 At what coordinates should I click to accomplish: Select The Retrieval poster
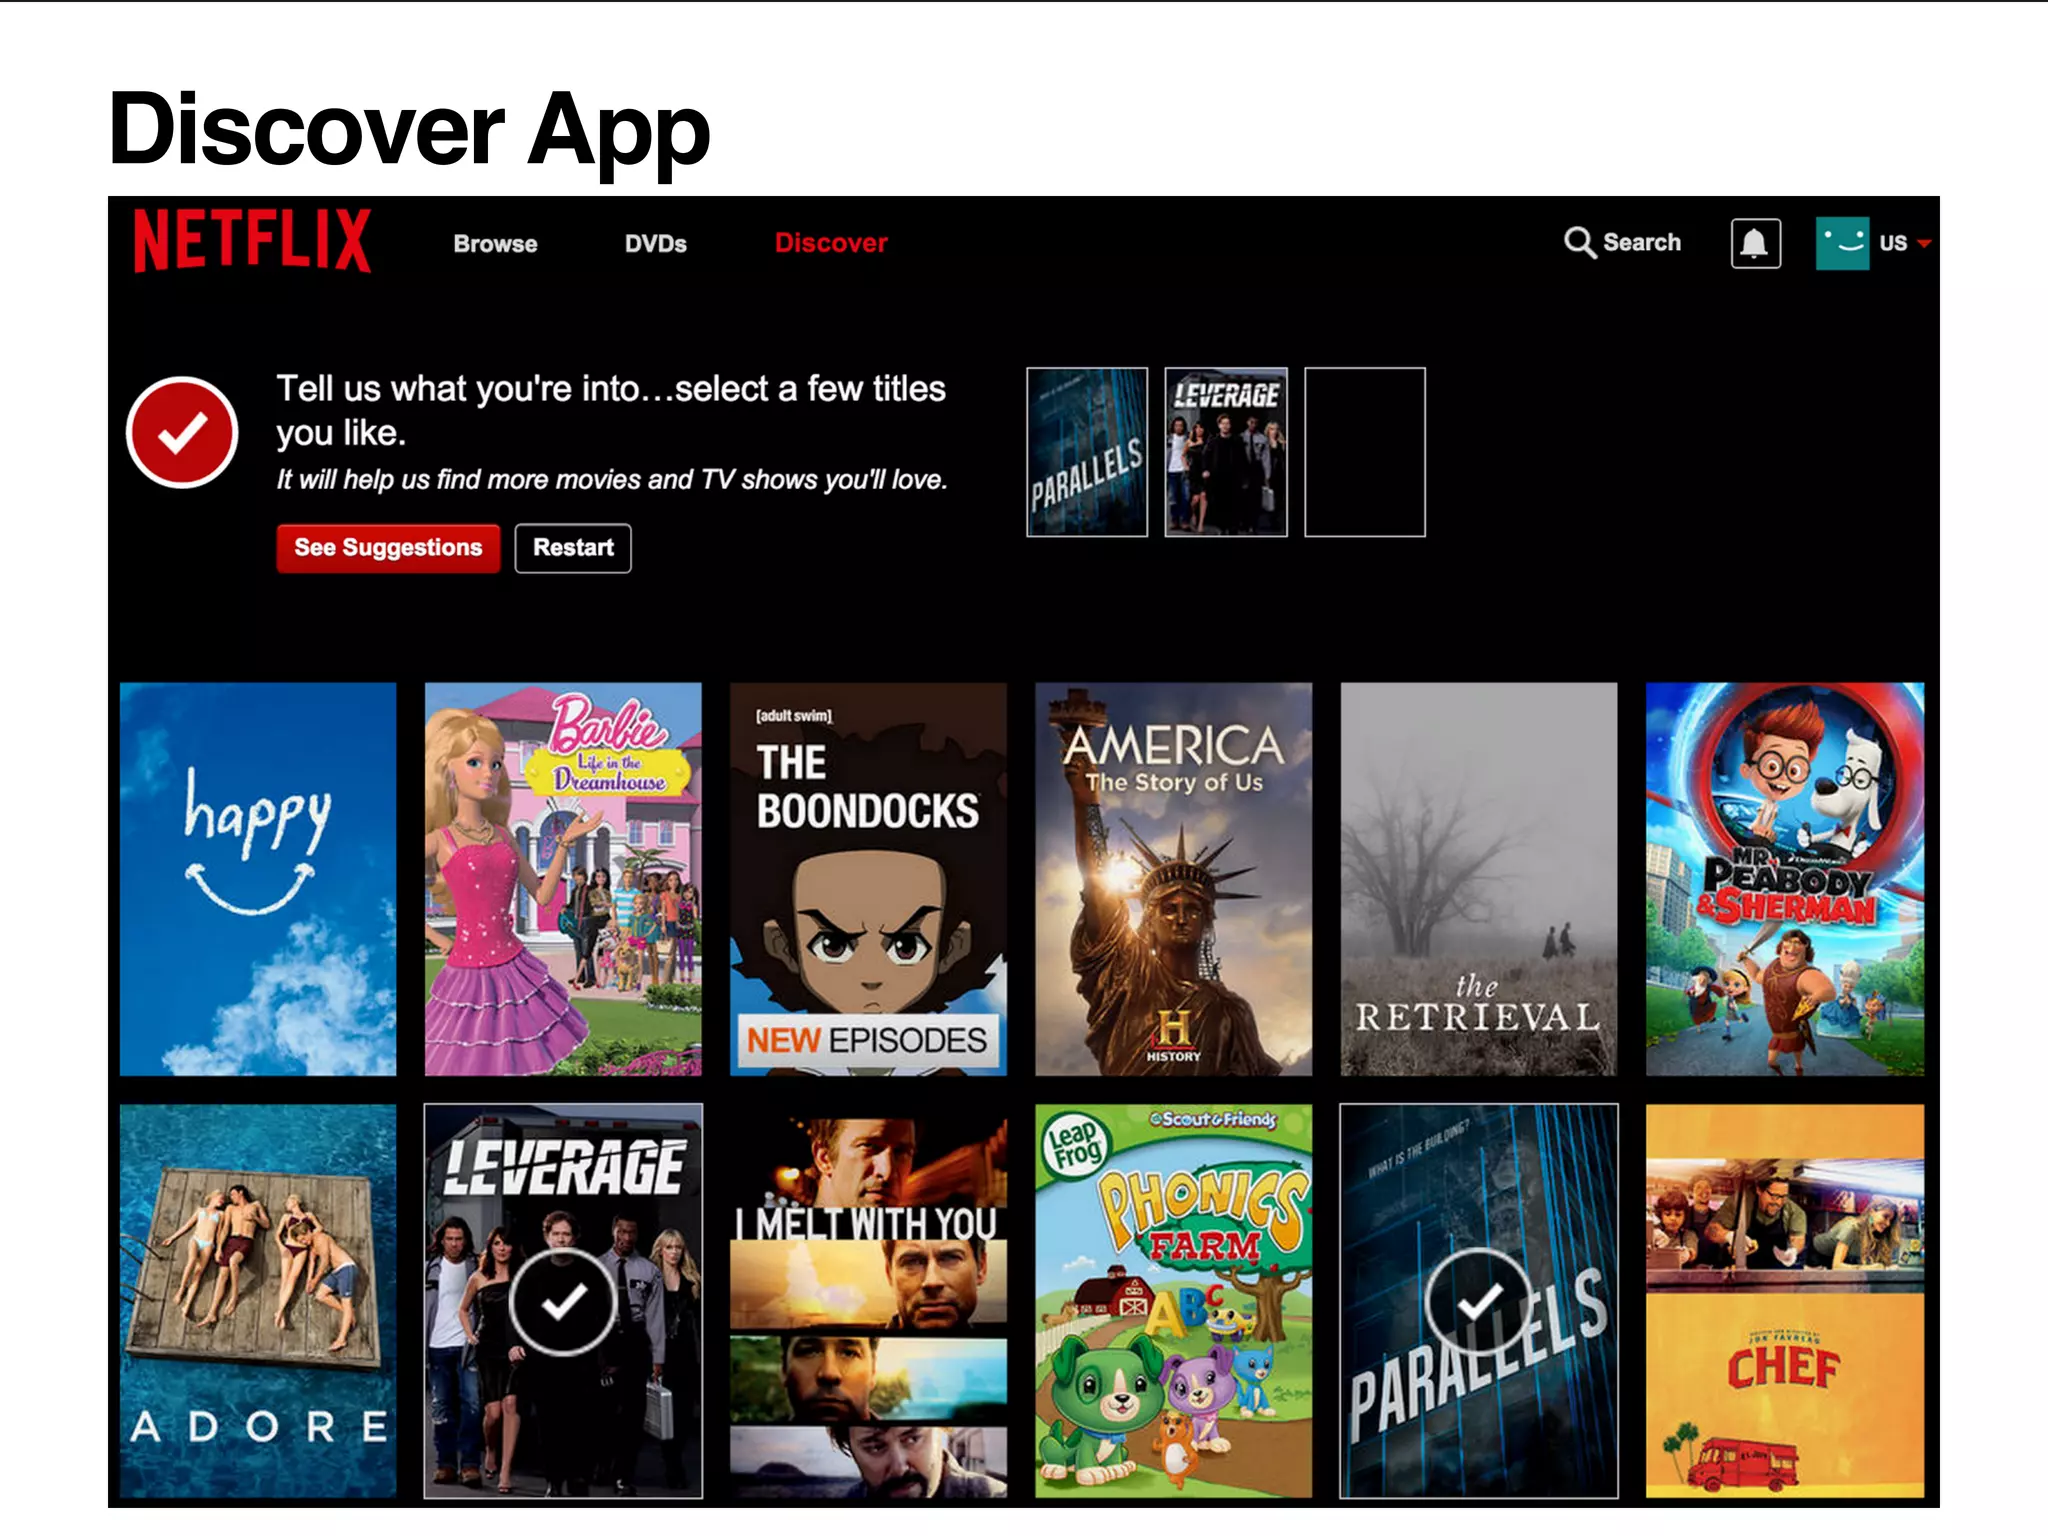click(1479, 879)
